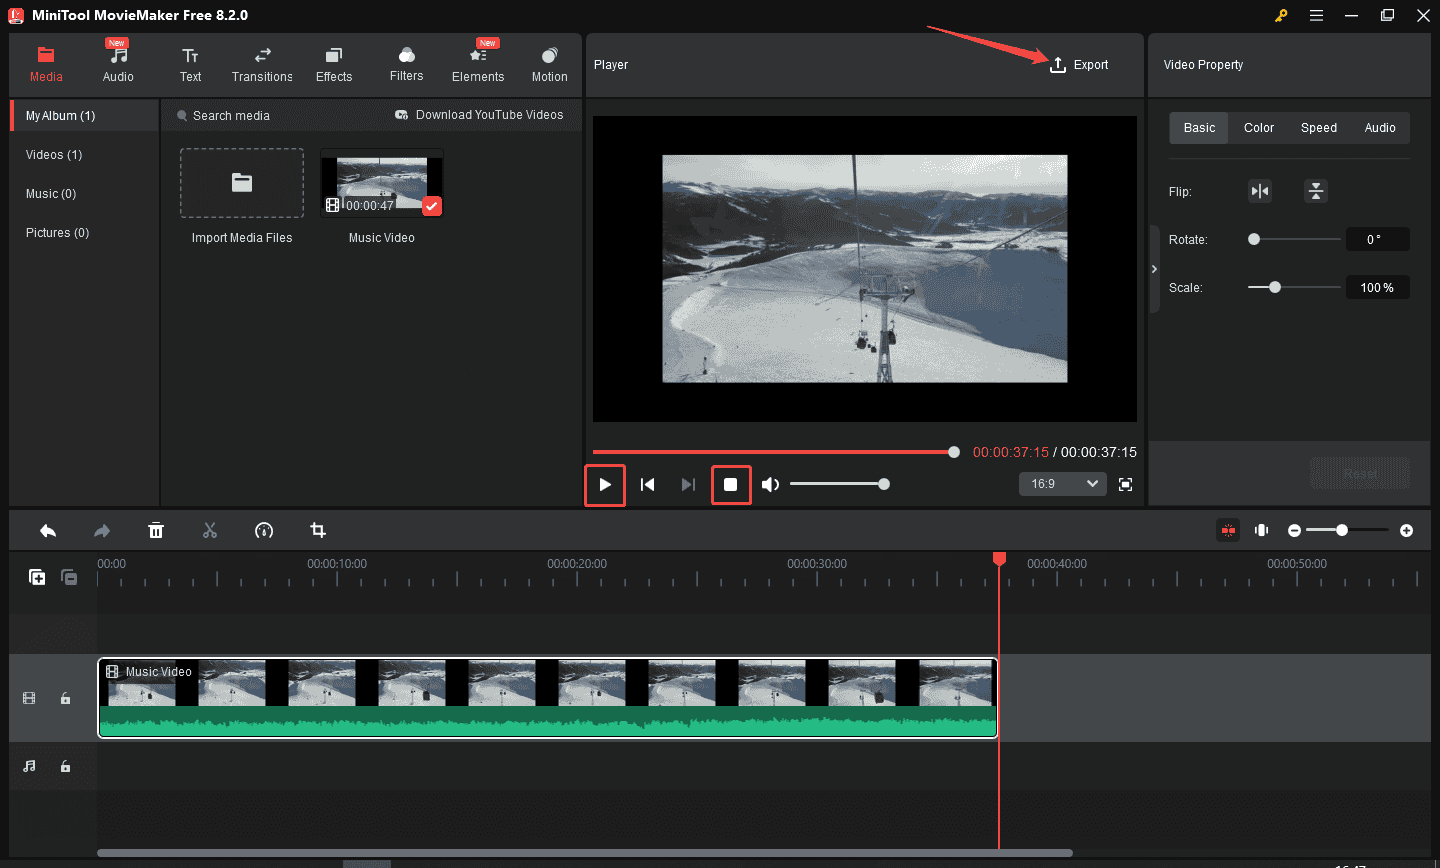
Task: Select the Music Video clip on timeline
Action: click(x=548, y=698)
